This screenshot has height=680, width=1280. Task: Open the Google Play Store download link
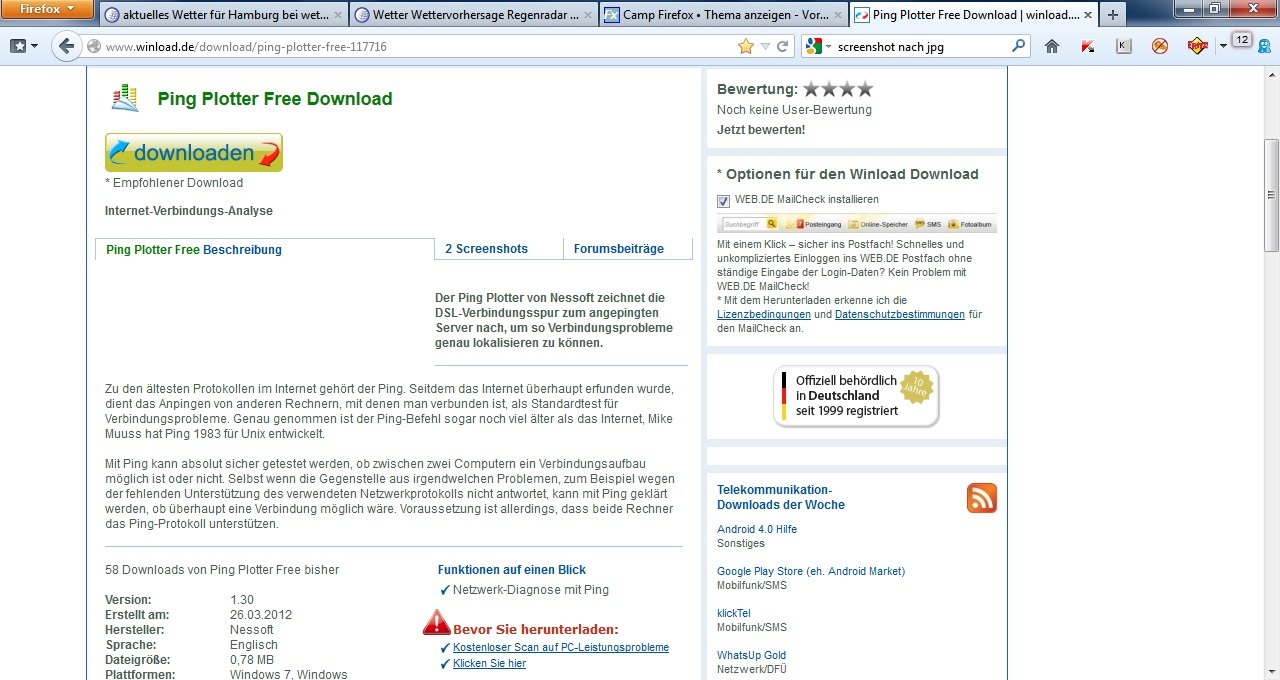pyautogui.click(x=811, y=571)
